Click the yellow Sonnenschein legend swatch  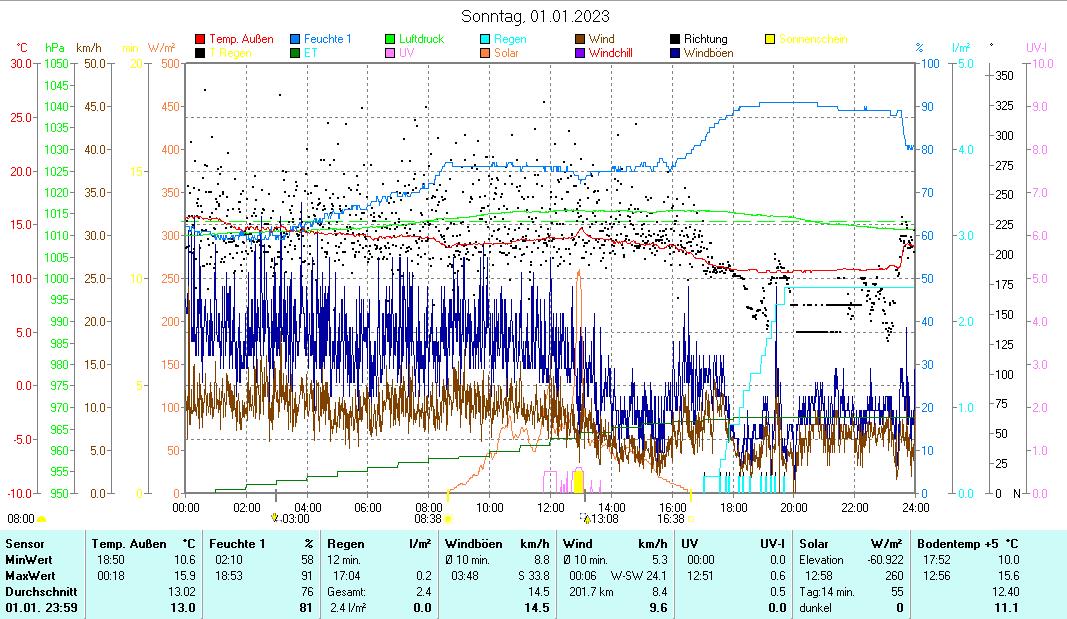click(x=770, y=39)
